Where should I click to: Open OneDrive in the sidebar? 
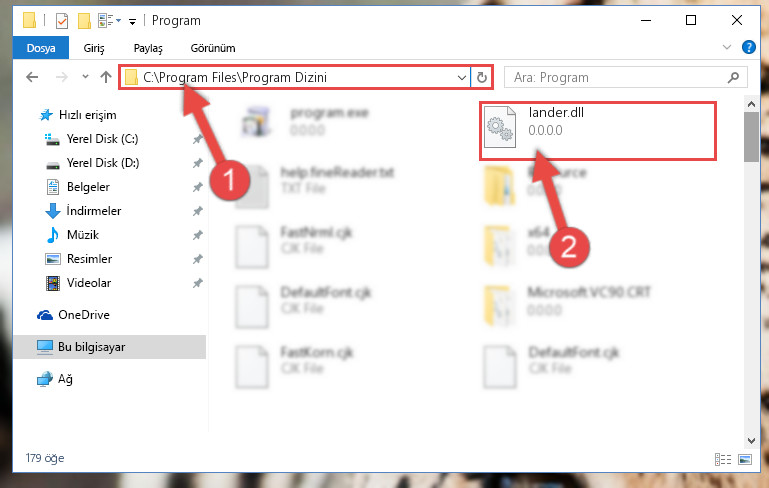(x=83, y=315)
